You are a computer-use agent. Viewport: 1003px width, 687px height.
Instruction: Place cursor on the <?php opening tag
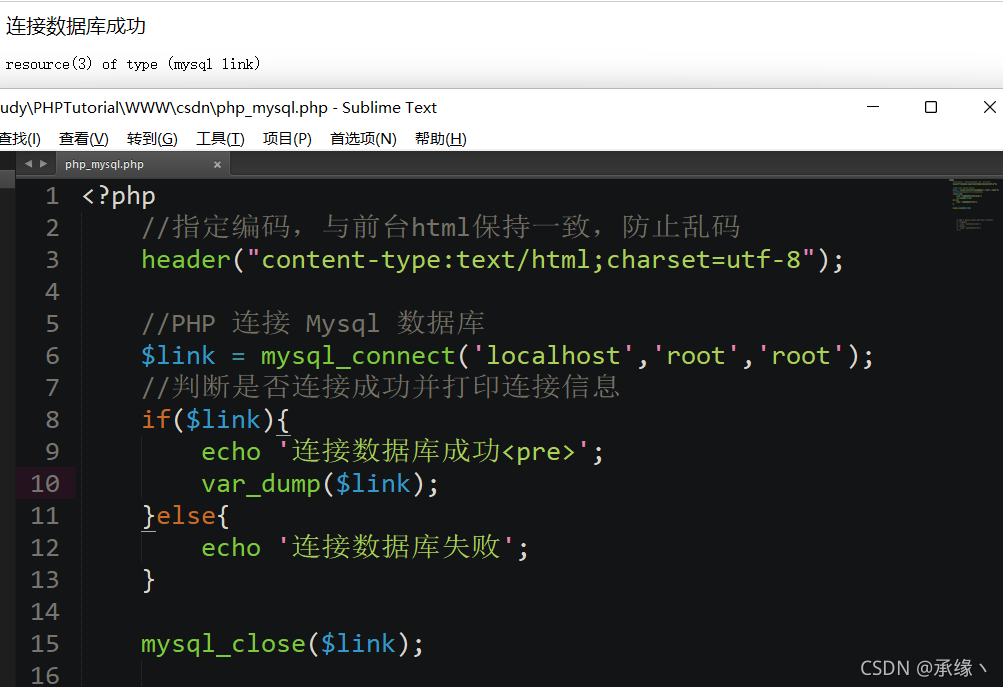pyautogui.click(x=118, y=196)
